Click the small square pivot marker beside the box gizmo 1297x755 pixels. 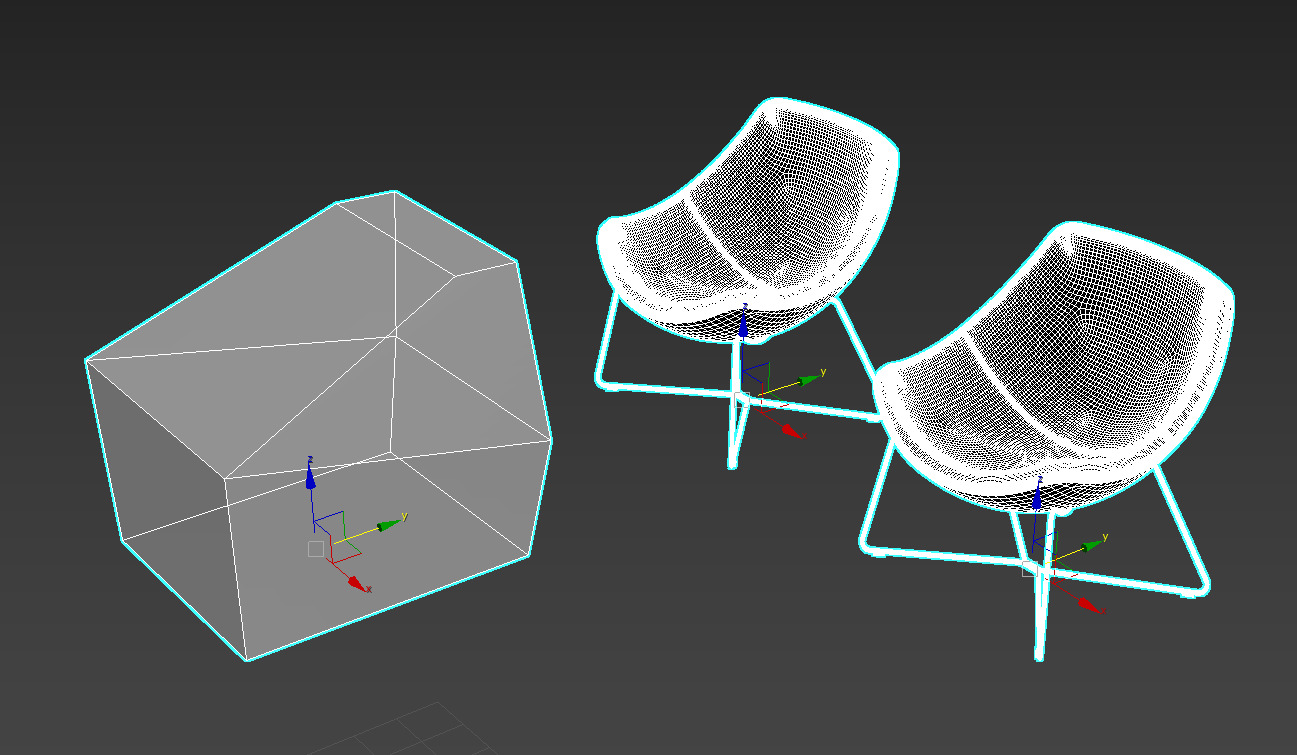point(316,548)
